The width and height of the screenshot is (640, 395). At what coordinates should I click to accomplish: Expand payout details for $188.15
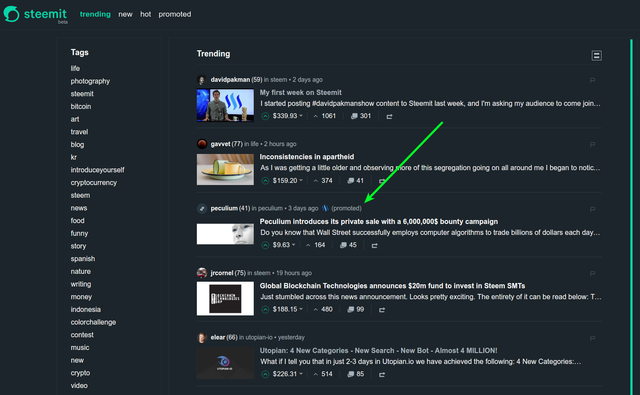click(x=288, y=310)
